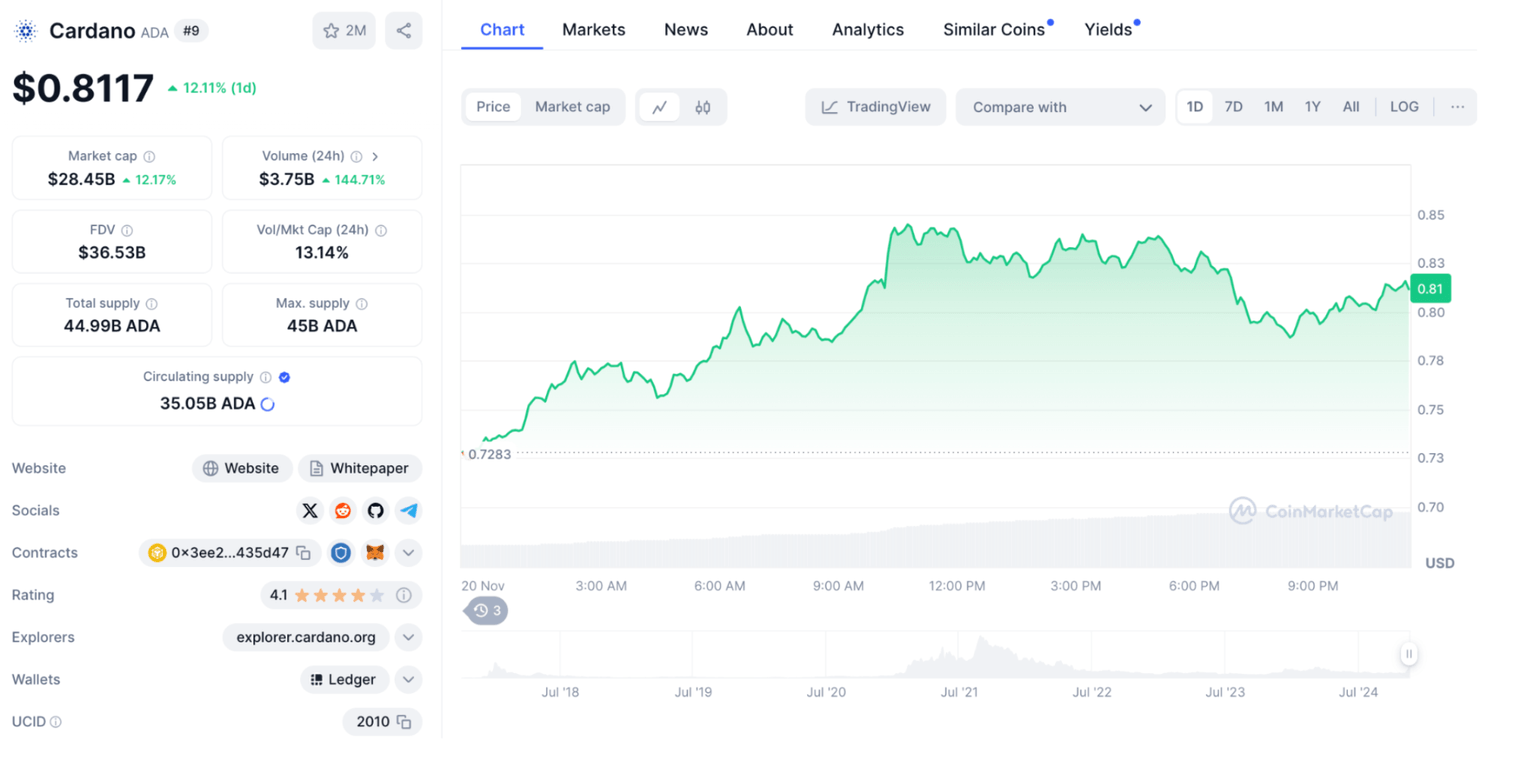Open Cardano's X (Twitter) social link

point(310,511)
